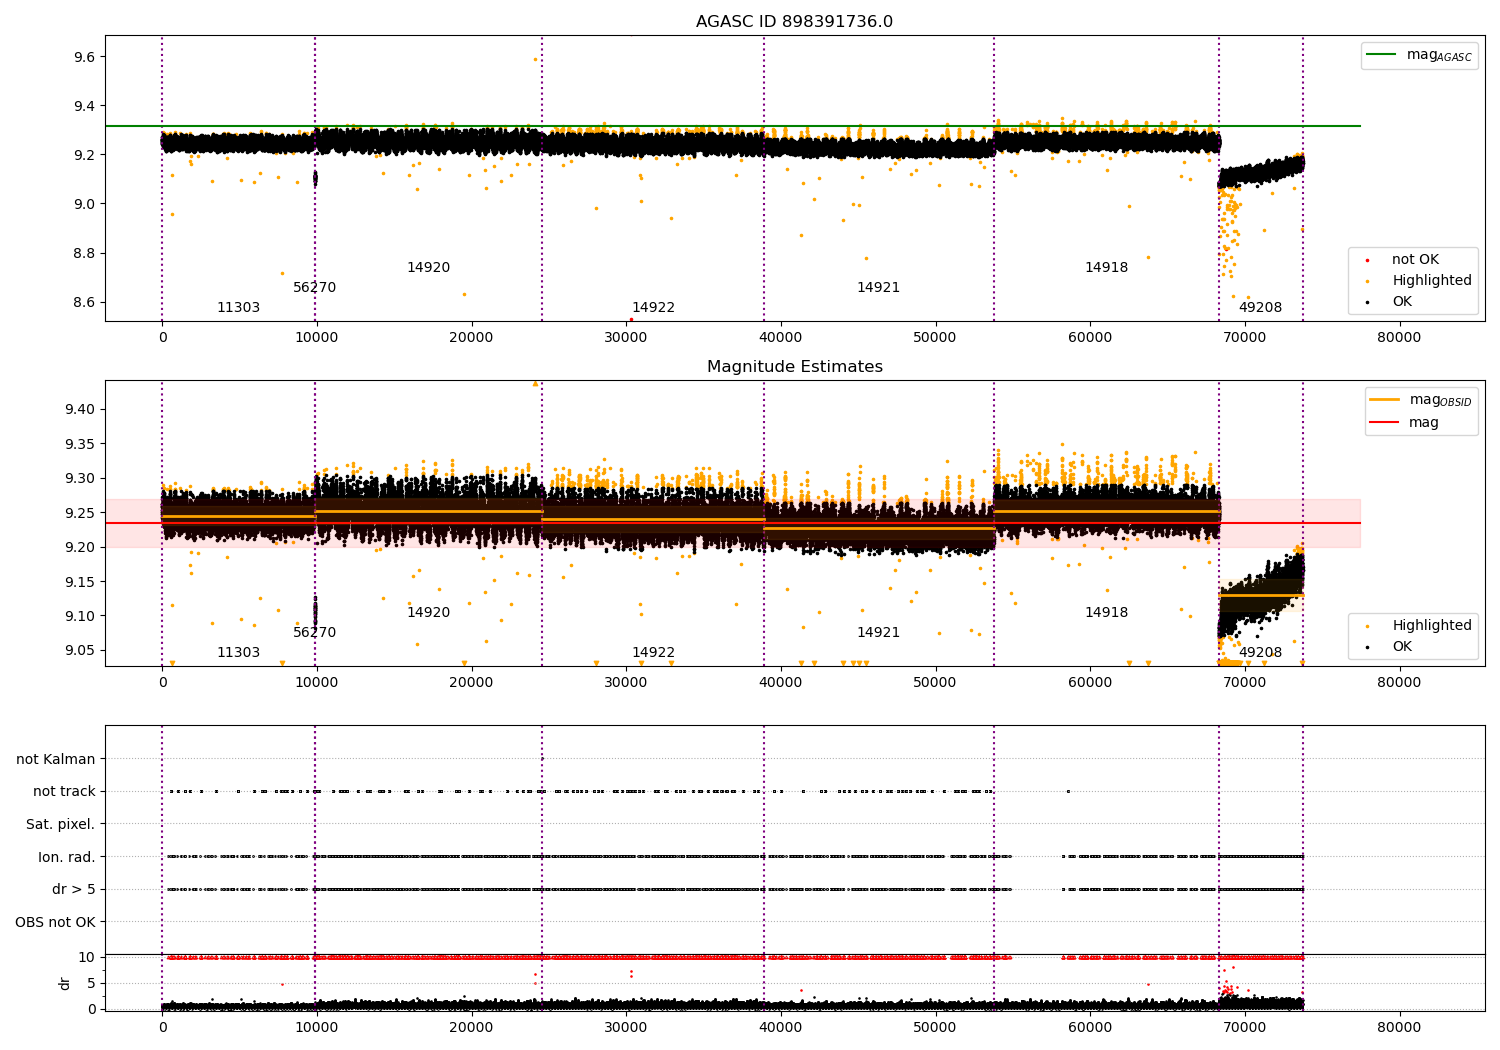Click obsid label 11303 in the middle plot
This screenshot has width=1500, height=1050.
238,653
